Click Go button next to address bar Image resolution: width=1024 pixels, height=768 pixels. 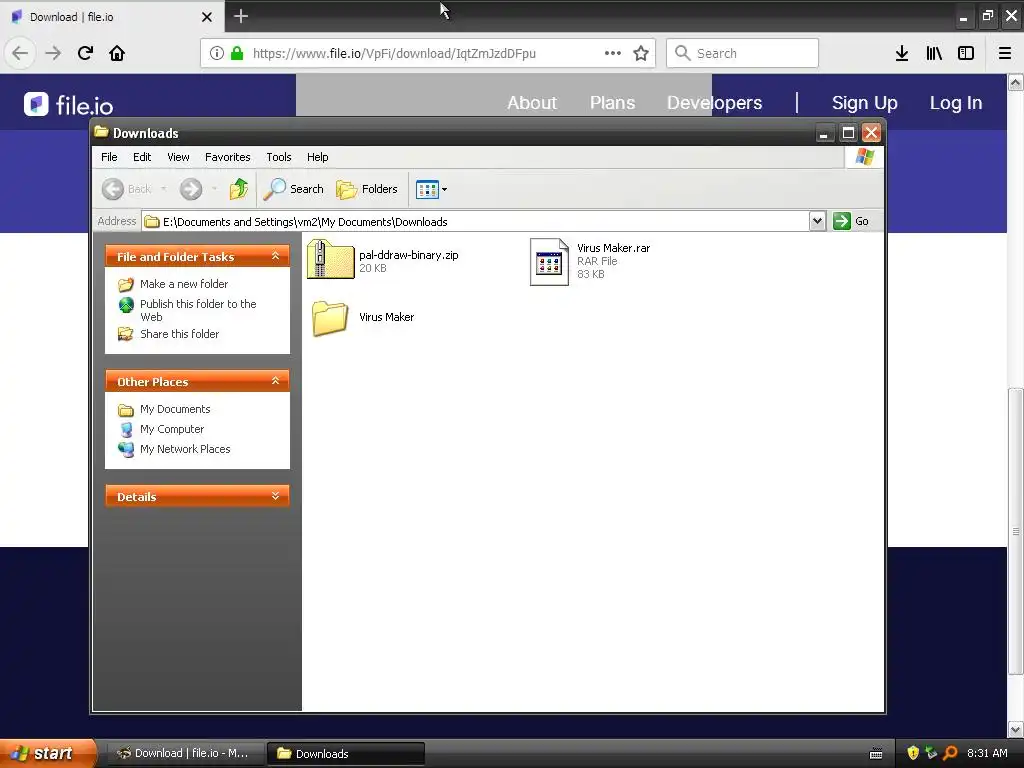click(x=851, y=221)
